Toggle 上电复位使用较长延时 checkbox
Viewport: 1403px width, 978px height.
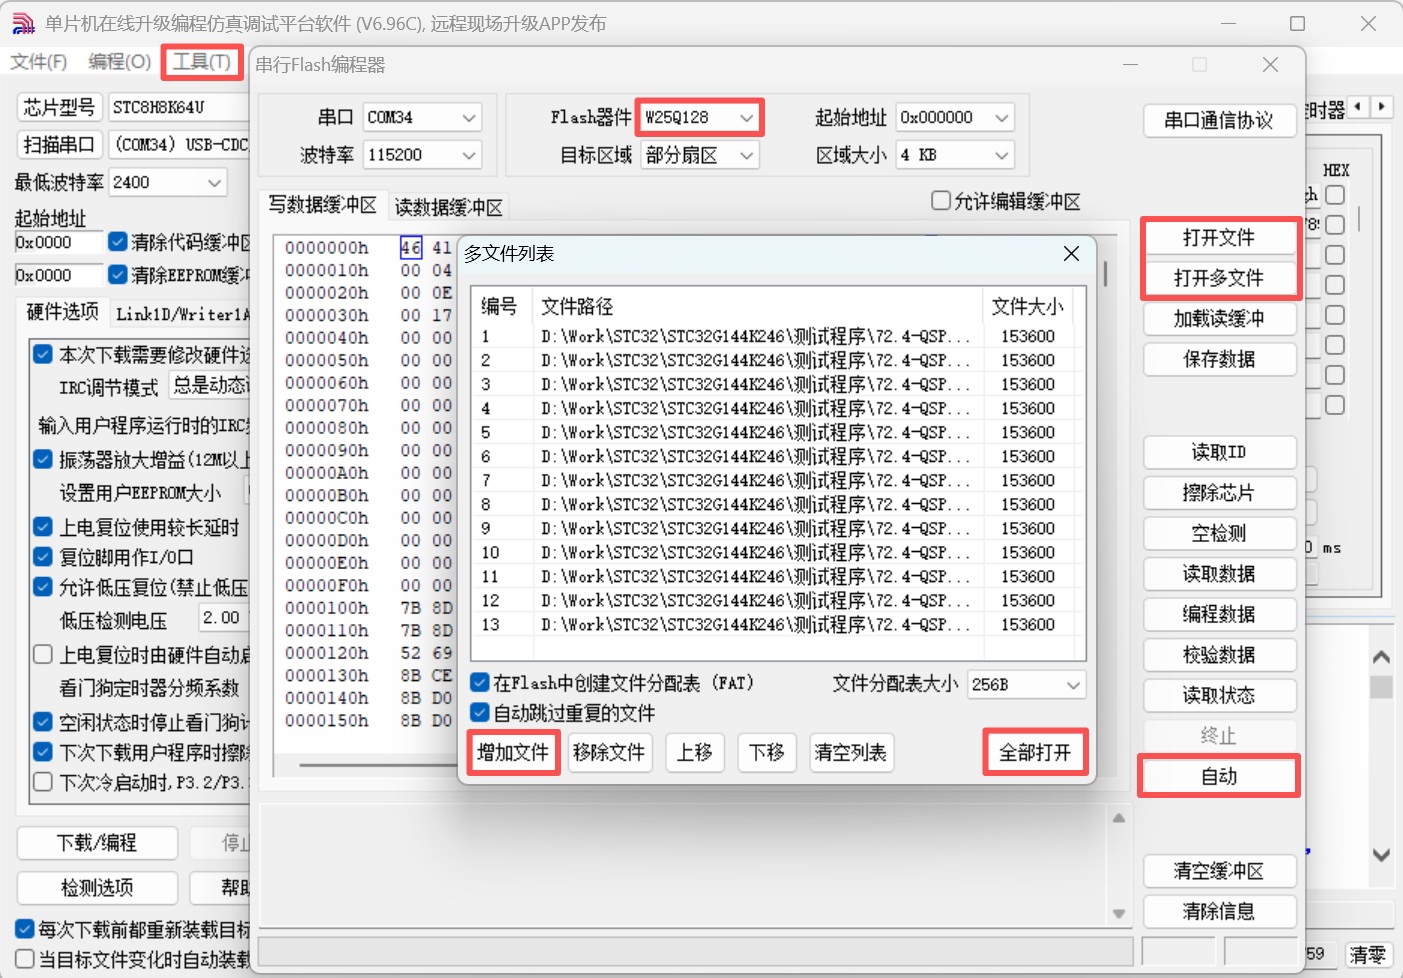pyautogui.click(x=43, y=527)
